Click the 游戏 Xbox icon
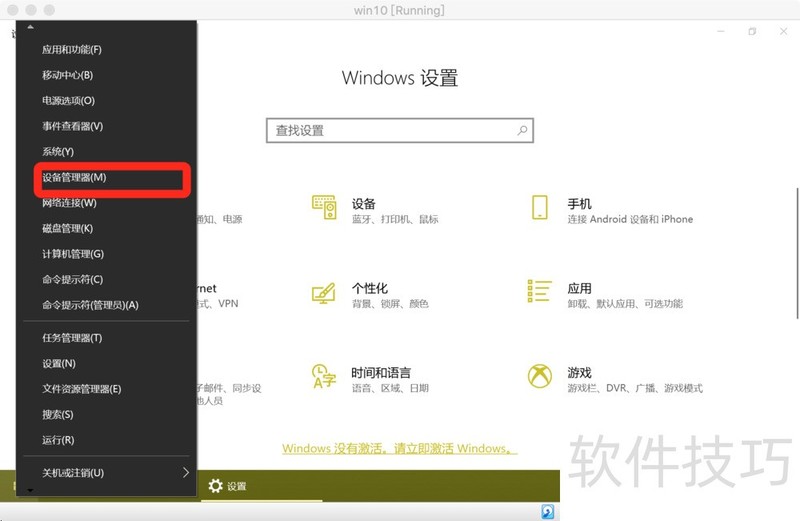This screenshot has width=800, height=521. point(540,376)
